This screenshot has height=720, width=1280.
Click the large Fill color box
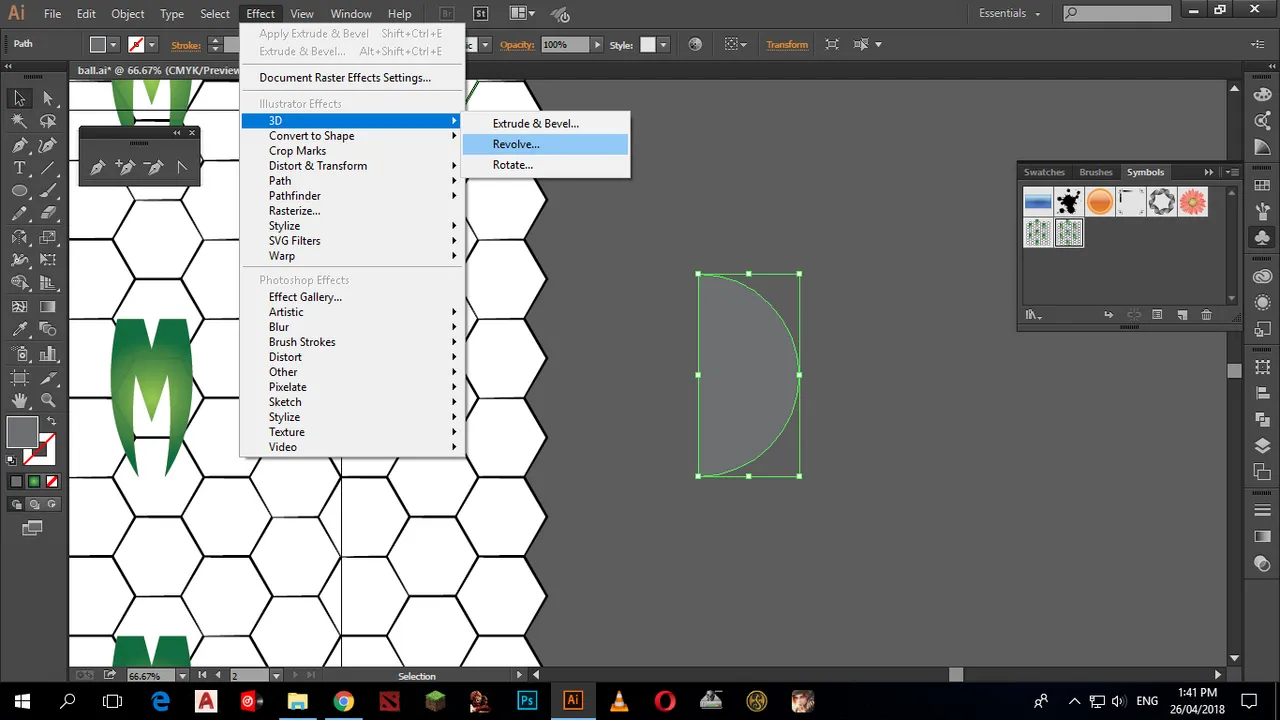click(x=22, y=433)
